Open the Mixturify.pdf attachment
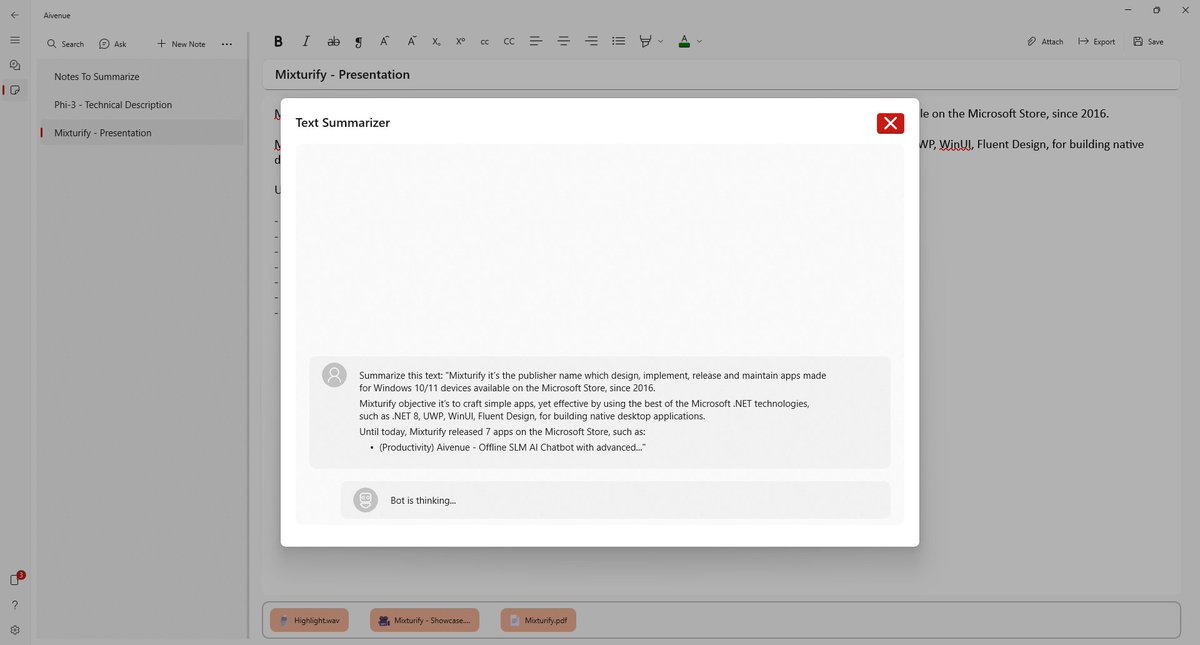Viewport: 1200px width, 645px height. tap(539, 620)
